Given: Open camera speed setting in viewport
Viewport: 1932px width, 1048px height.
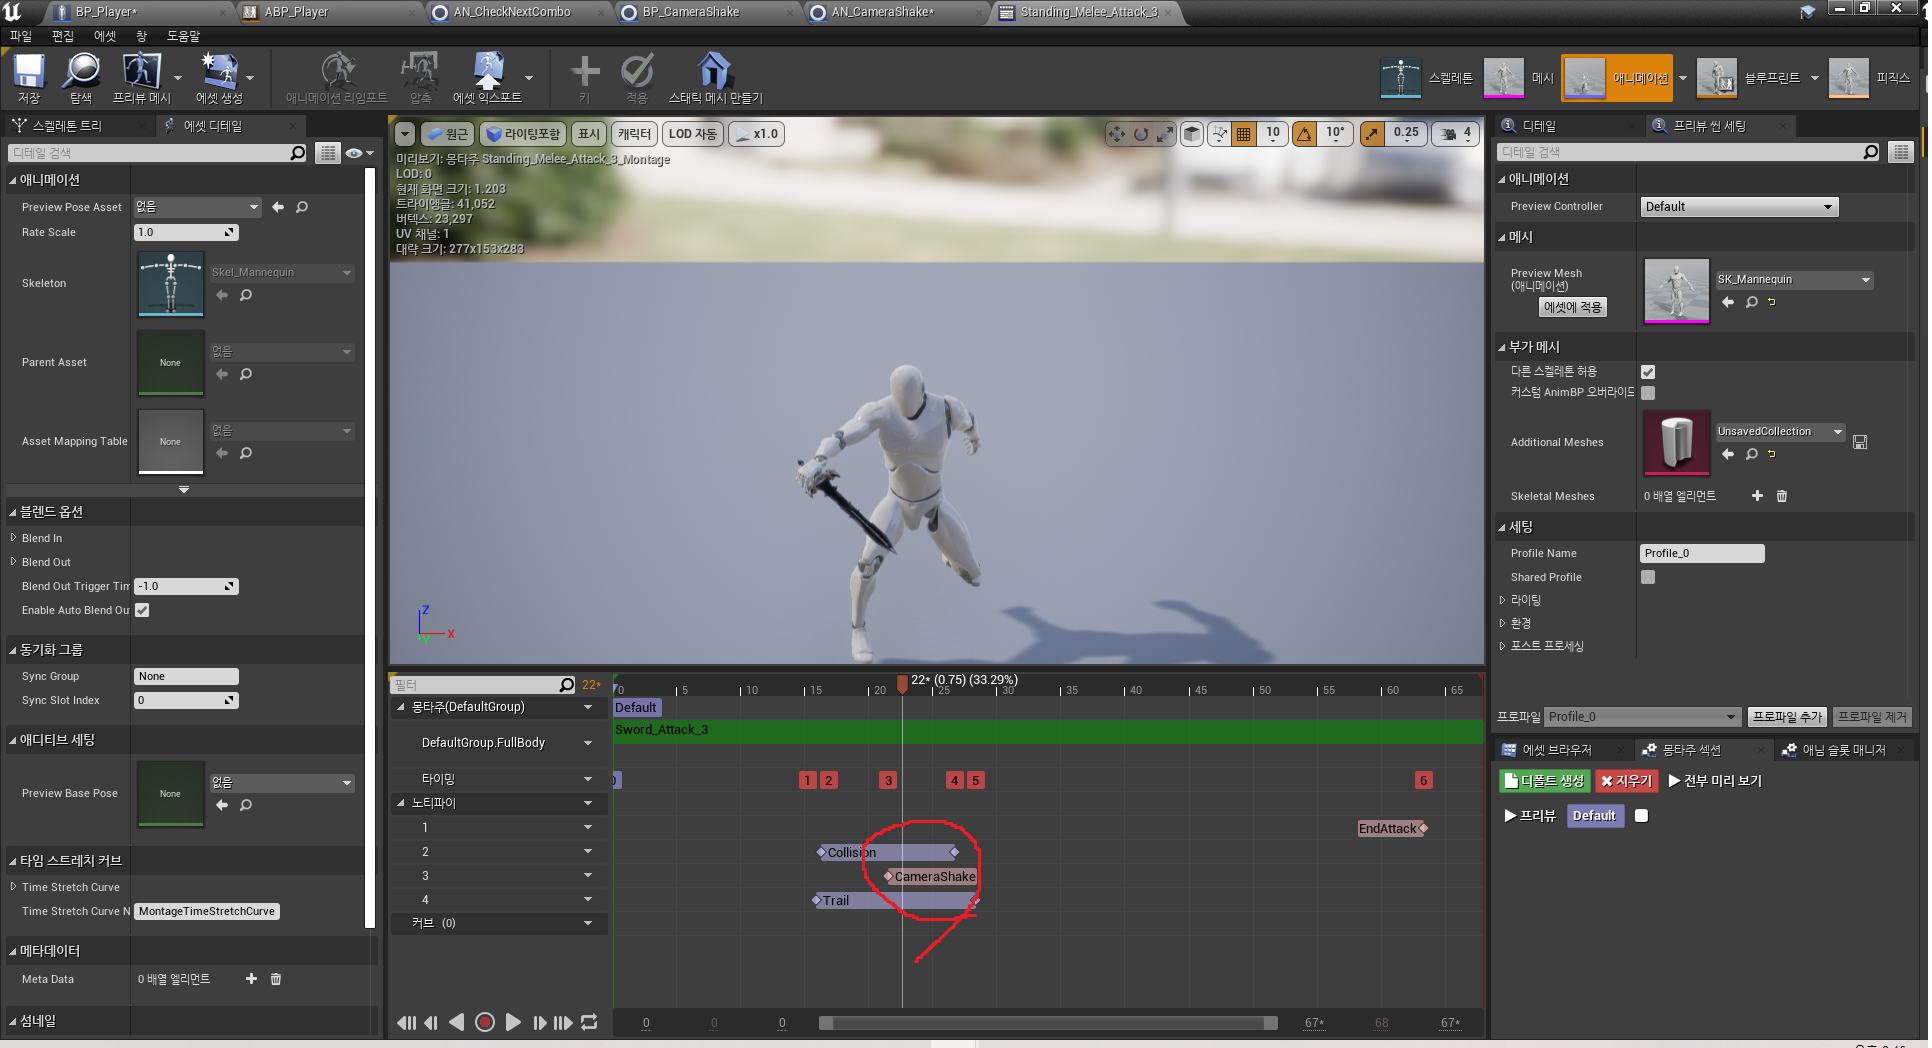Looking at the screenshot, I should 1455,133.
